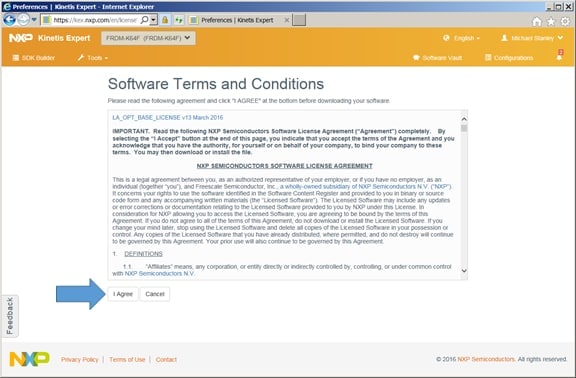Click the security lock icon in address bar
This screenshot has height=378, width=576.
tap(165, 20)
